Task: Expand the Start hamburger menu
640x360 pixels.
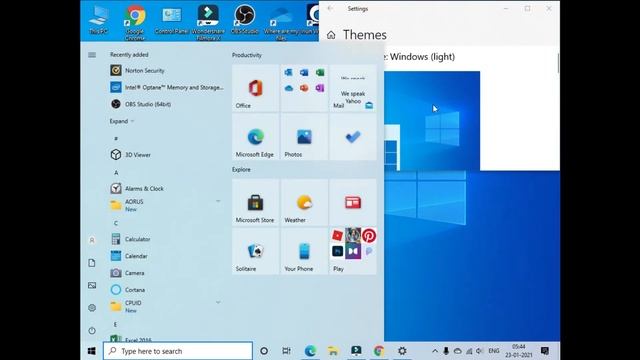Action: [x=92, y=55]
